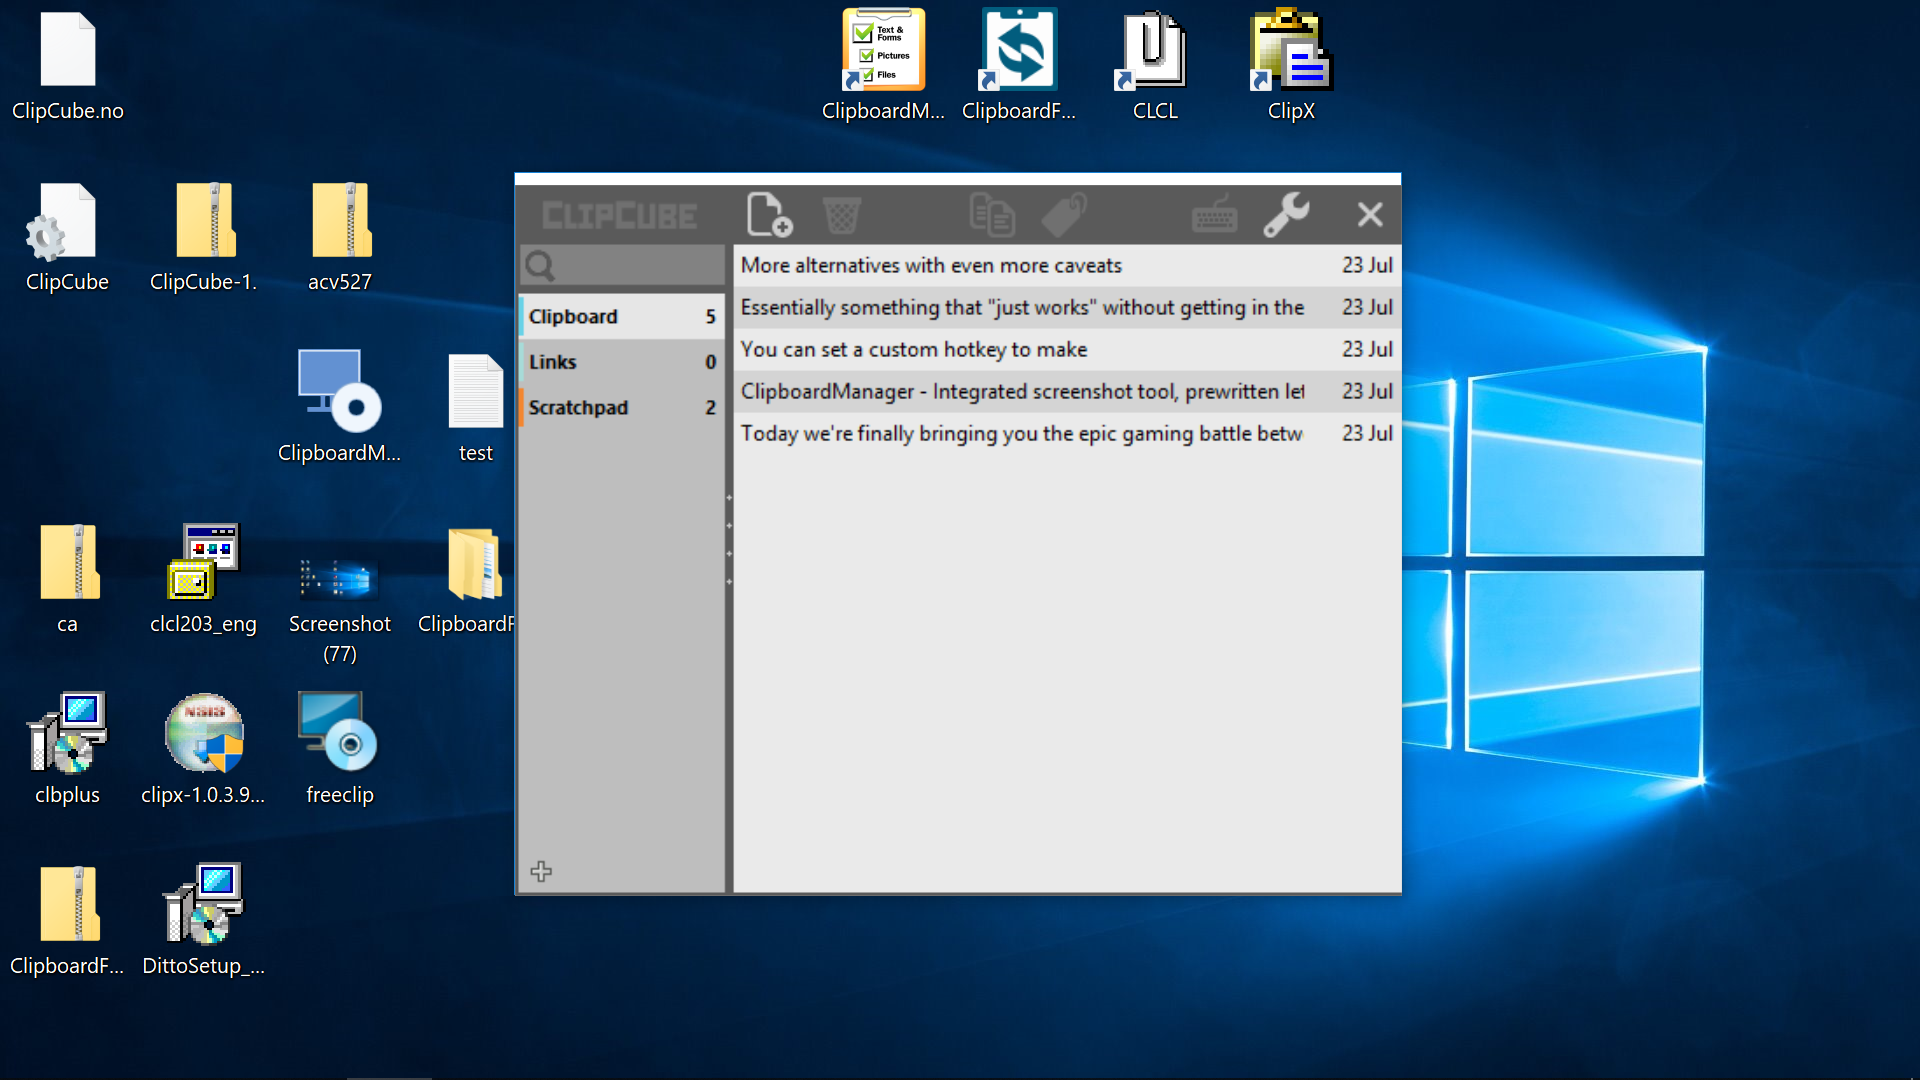Open settings via the wrench icon
This screenshot has width=1920, height=1080.
[1286, 215]
